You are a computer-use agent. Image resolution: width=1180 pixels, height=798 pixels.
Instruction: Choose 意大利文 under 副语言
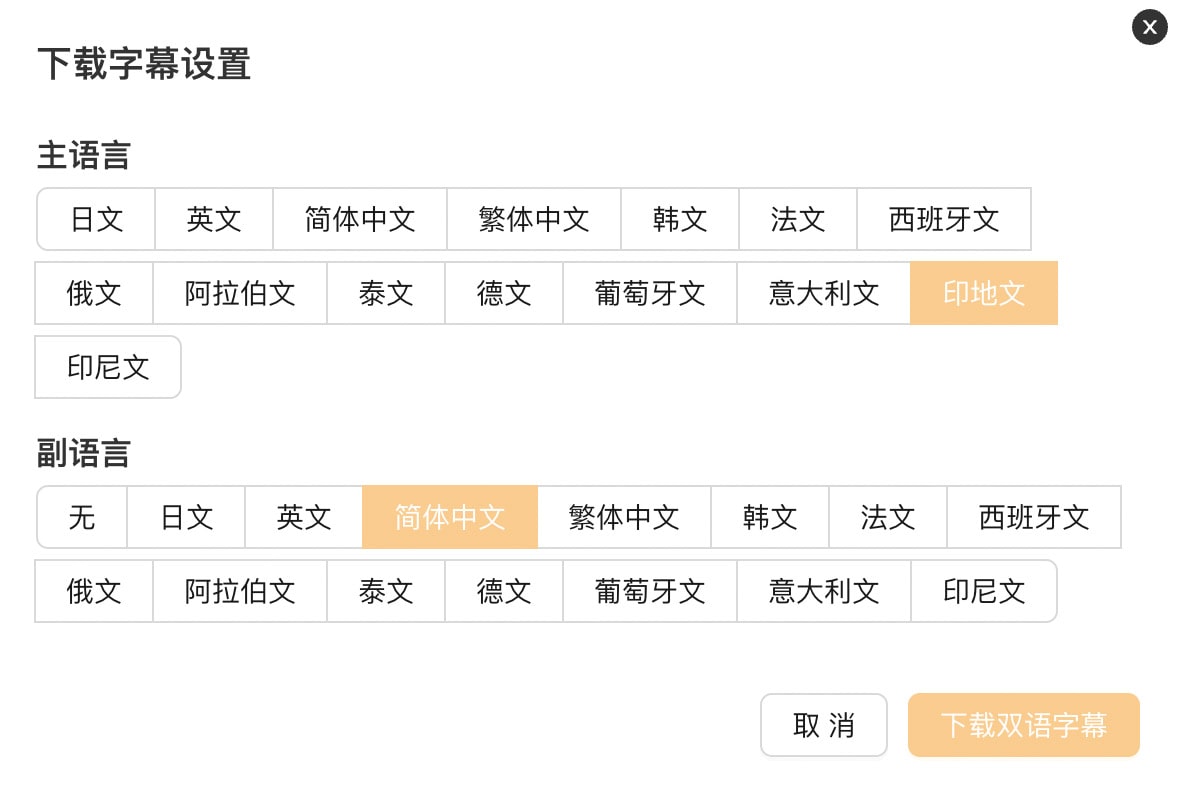pyautogui.click(x=823, y=591)
